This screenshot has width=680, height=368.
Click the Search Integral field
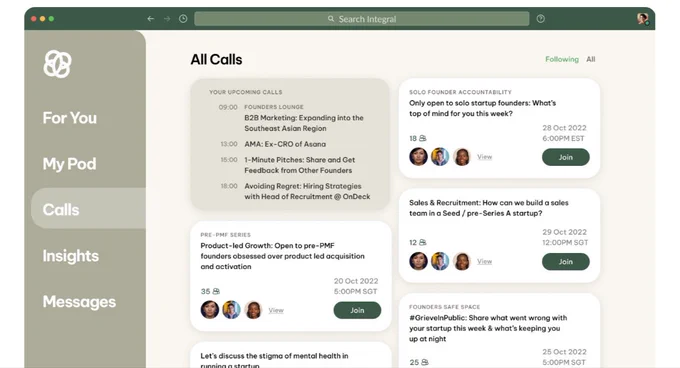tap(362, 19)
